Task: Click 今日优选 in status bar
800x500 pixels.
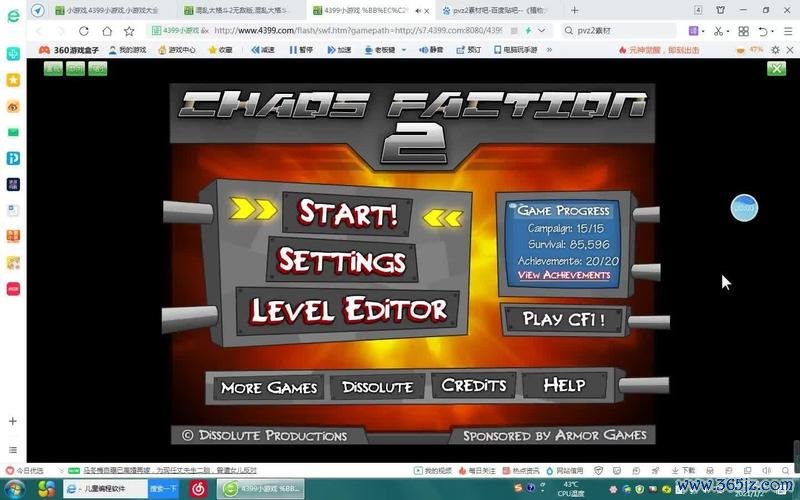Action: point(24,470)
